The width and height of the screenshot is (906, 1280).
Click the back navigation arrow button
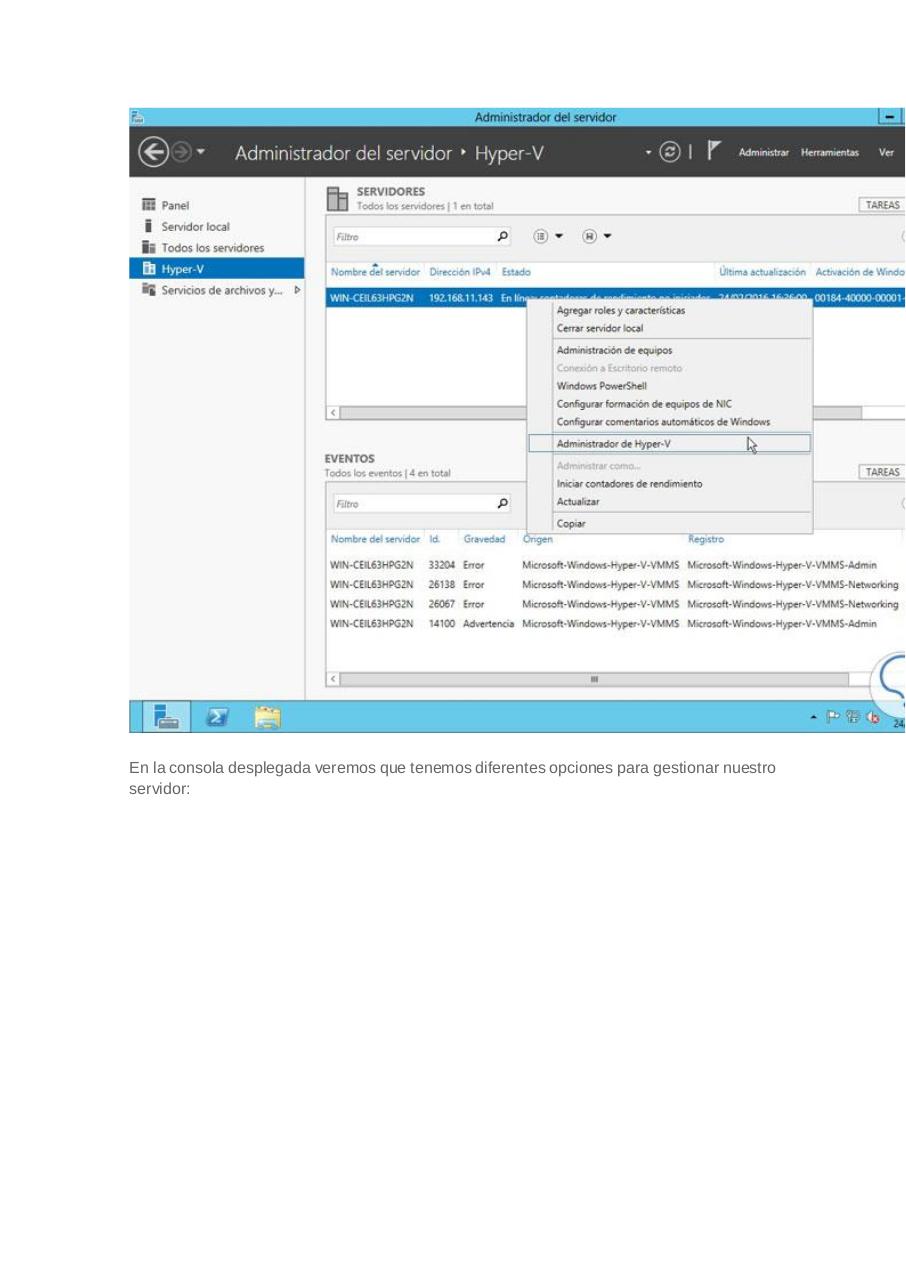[152, 153]
